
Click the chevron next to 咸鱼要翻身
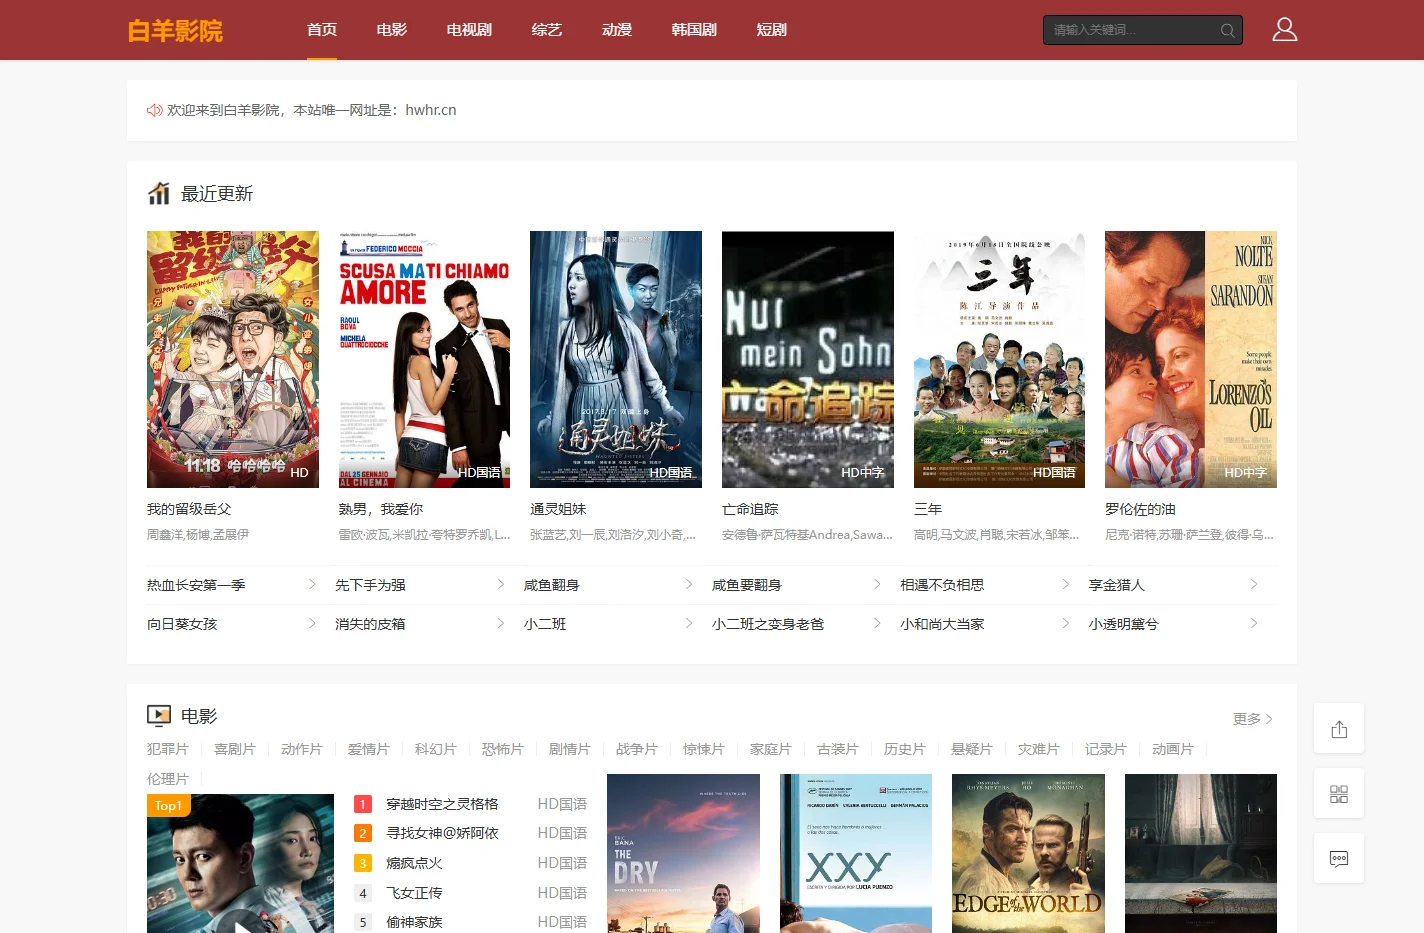pyautogui.click(x=877, y=584)
